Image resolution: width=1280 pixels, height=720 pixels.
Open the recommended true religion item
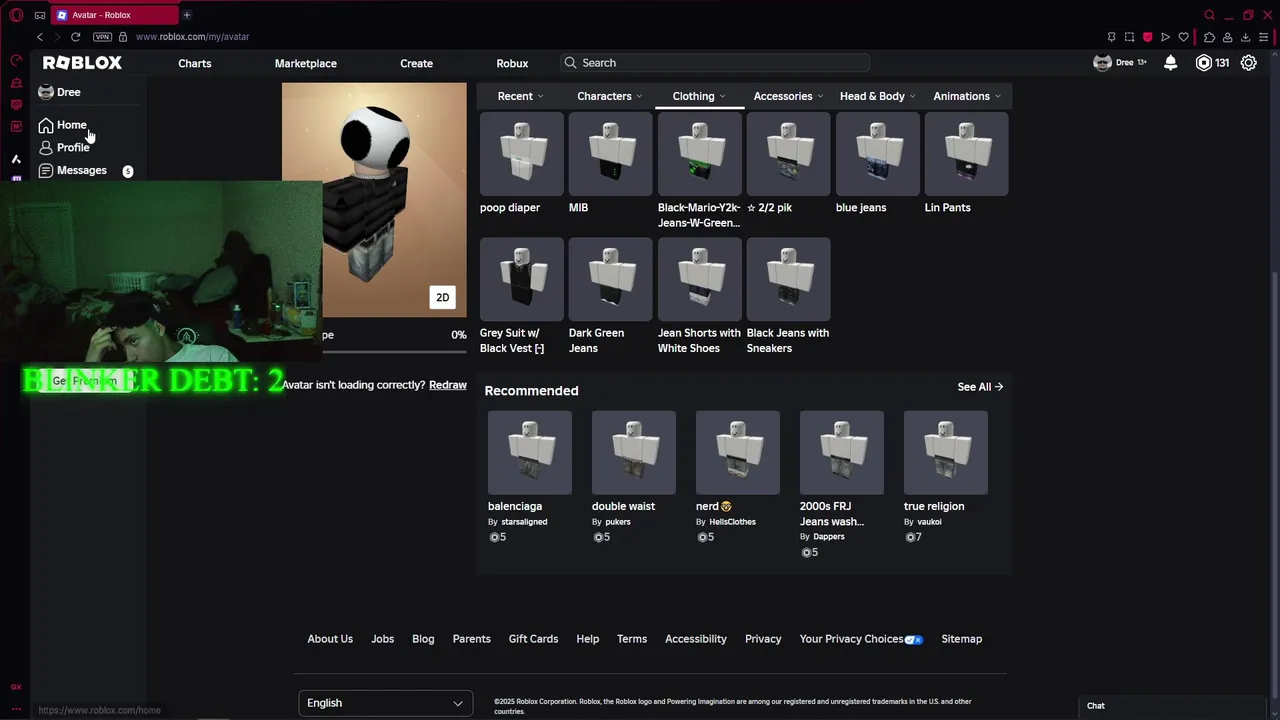(x=946, y=453)
